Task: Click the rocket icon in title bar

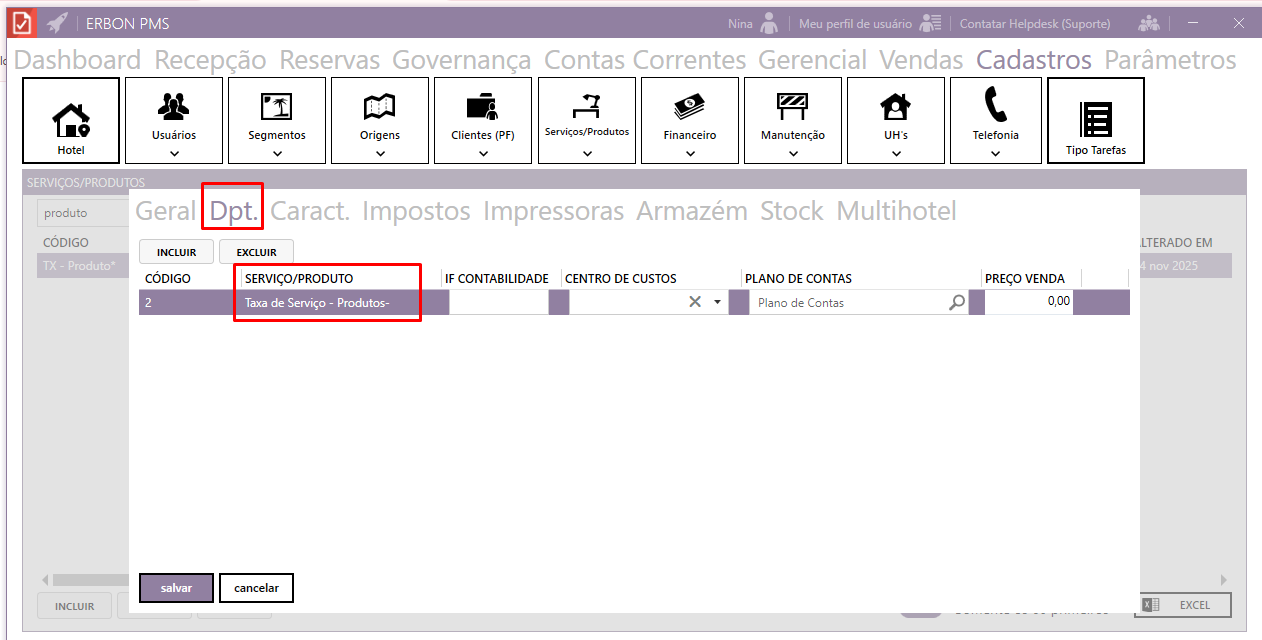Action: point(57,23)
